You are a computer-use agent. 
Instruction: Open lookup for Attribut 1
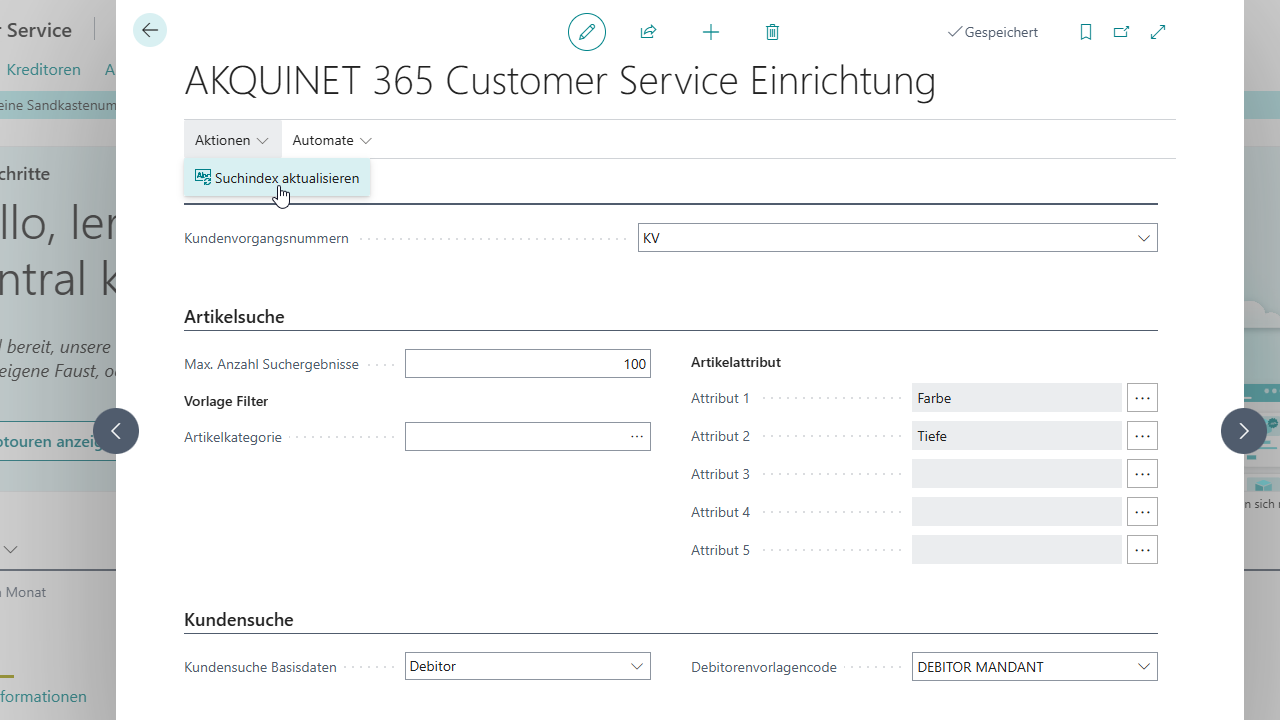click(x=1142, y=398)
